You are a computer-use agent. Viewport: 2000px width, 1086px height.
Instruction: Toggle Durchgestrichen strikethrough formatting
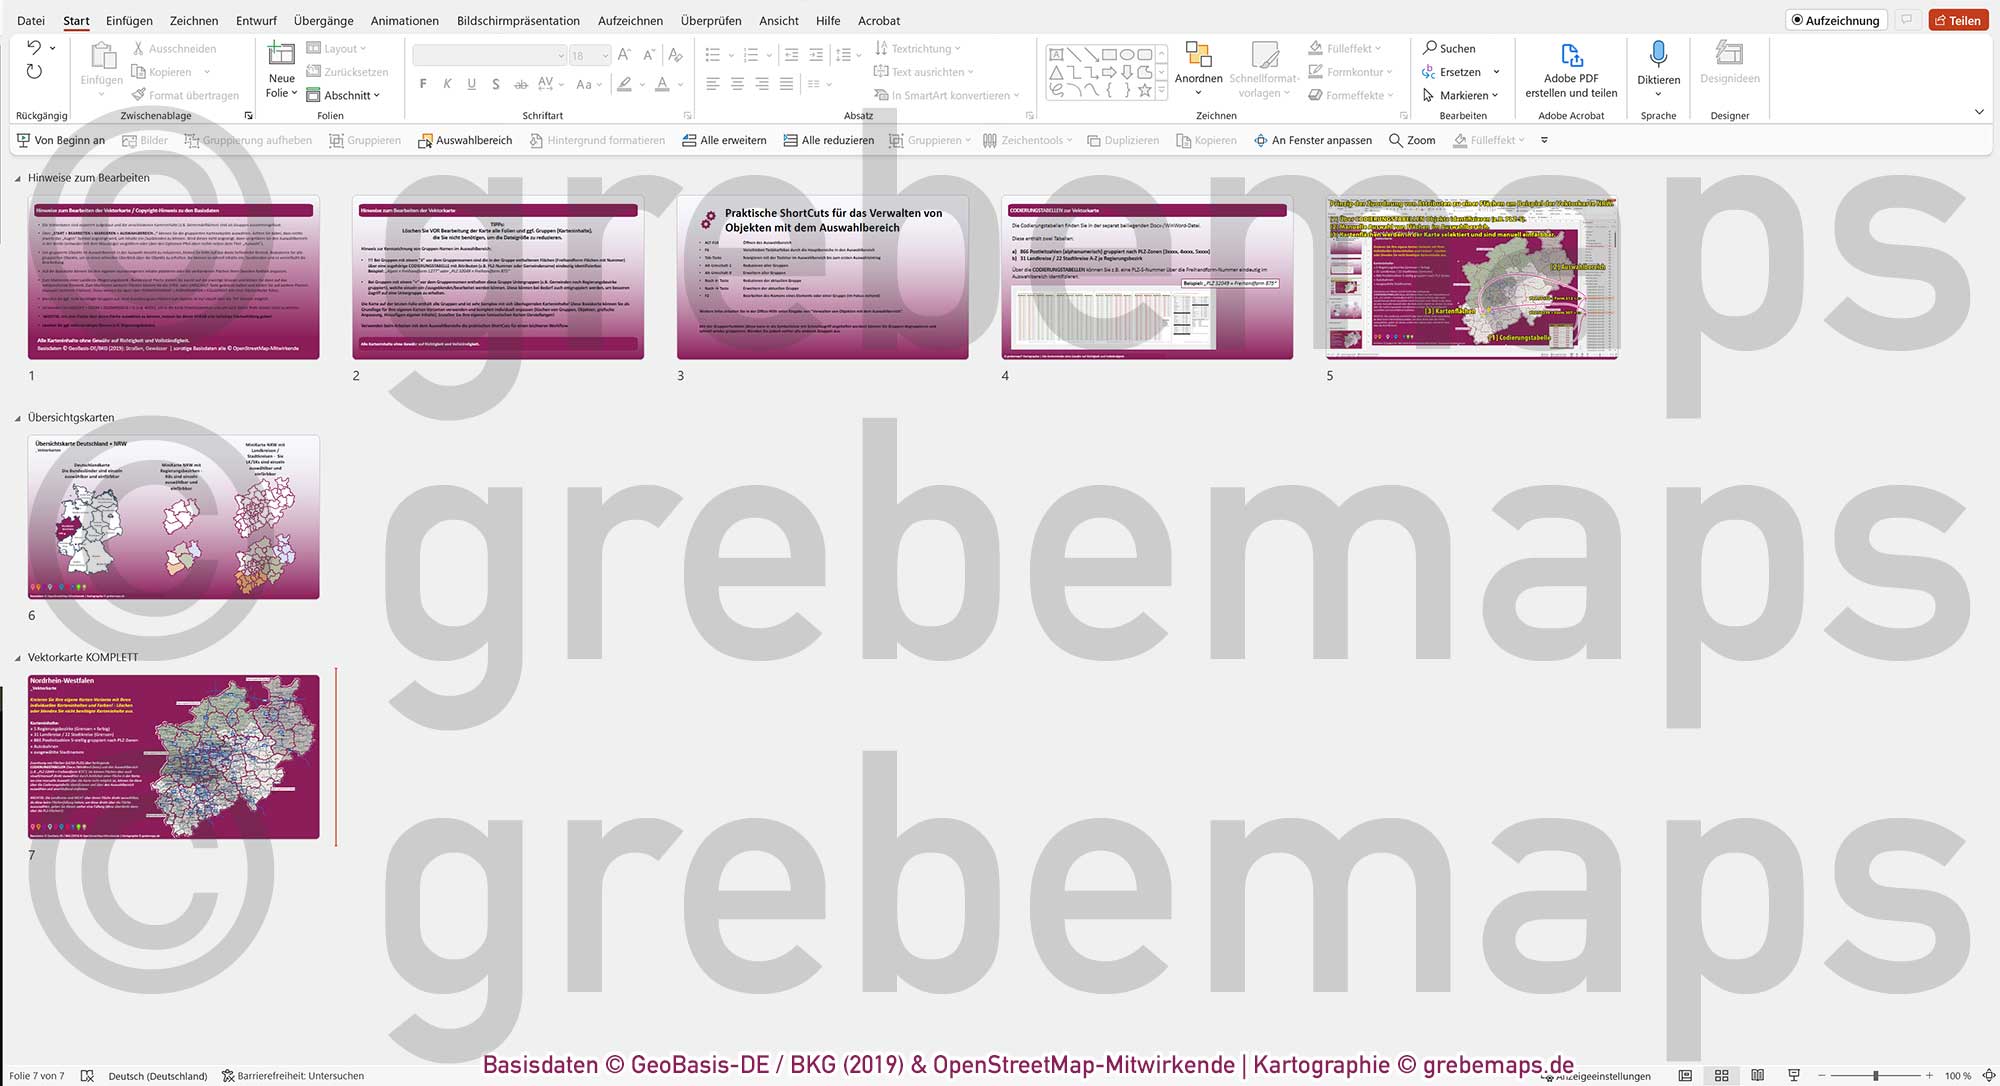pos(519,85)
